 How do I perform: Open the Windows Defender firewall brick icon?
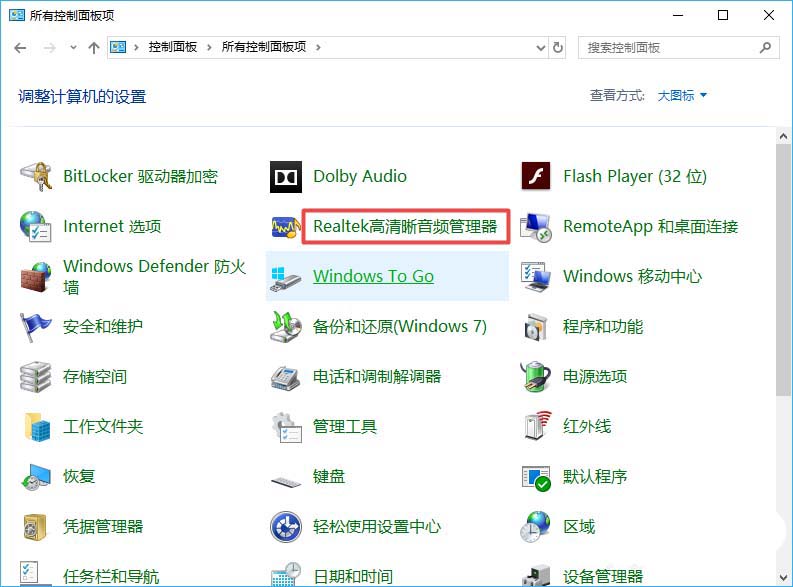[x=35, y=277]
